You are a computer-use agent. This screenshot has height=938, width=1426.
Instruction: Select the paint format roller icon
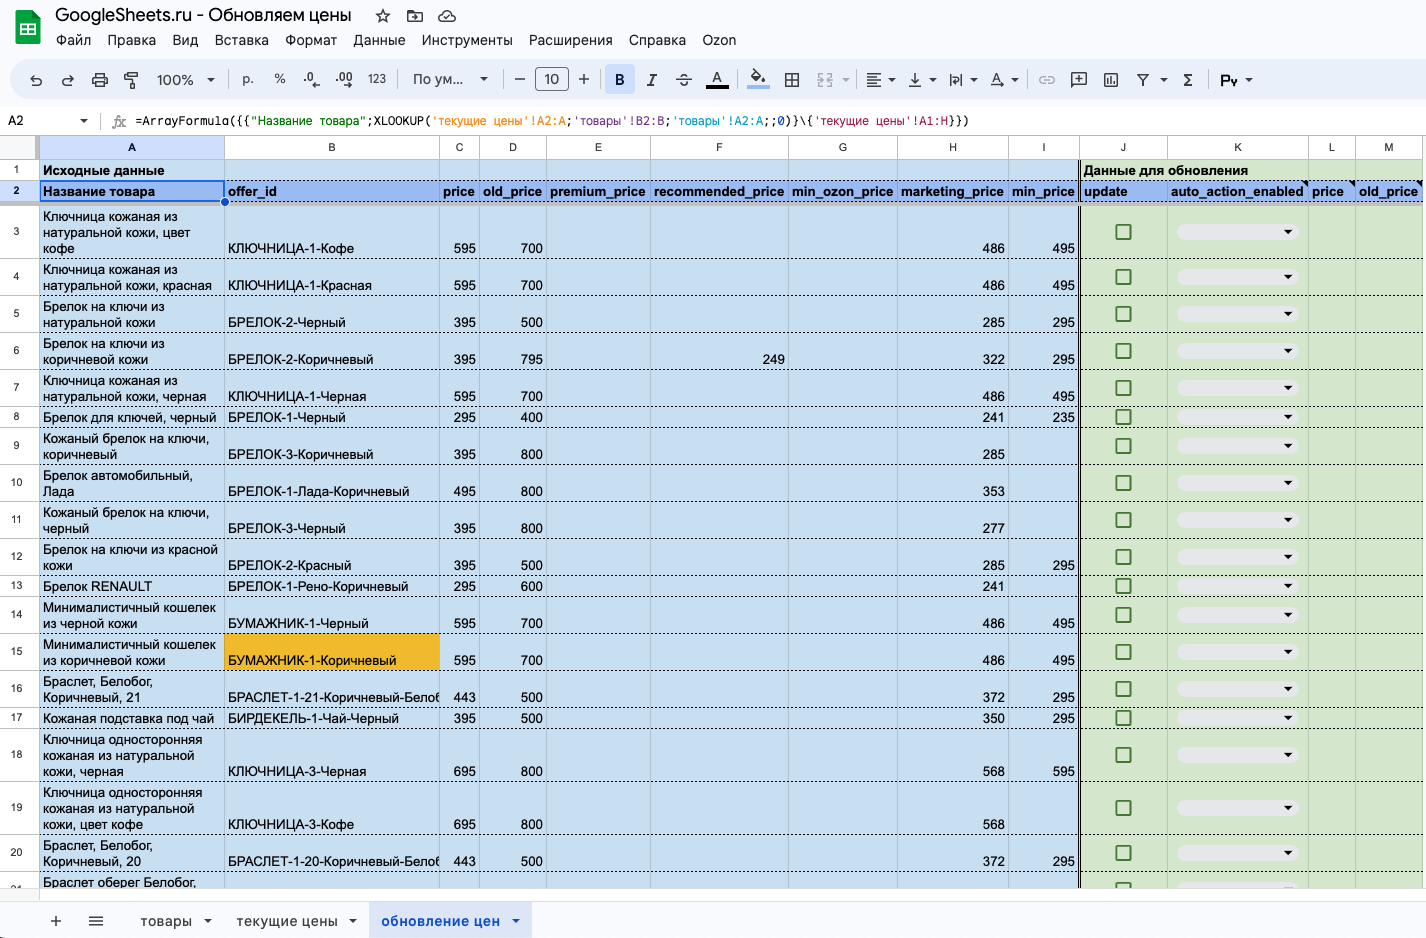tap(131, 80)
